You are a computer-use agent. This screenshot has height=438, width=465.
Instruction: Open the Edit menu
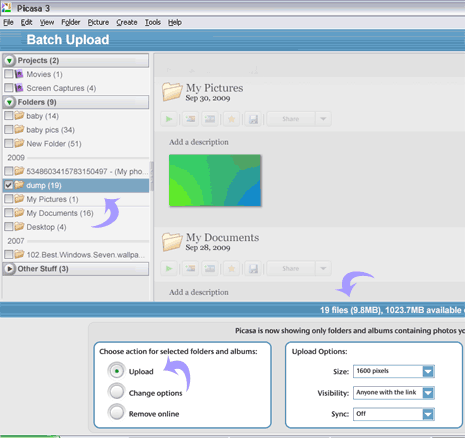tap(26, 22)
